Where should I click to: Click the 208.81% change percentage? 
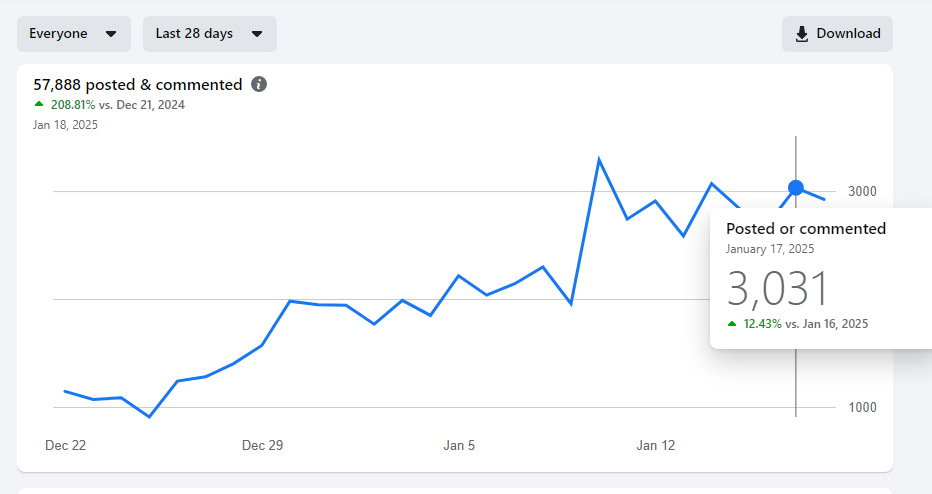(73, 105)
